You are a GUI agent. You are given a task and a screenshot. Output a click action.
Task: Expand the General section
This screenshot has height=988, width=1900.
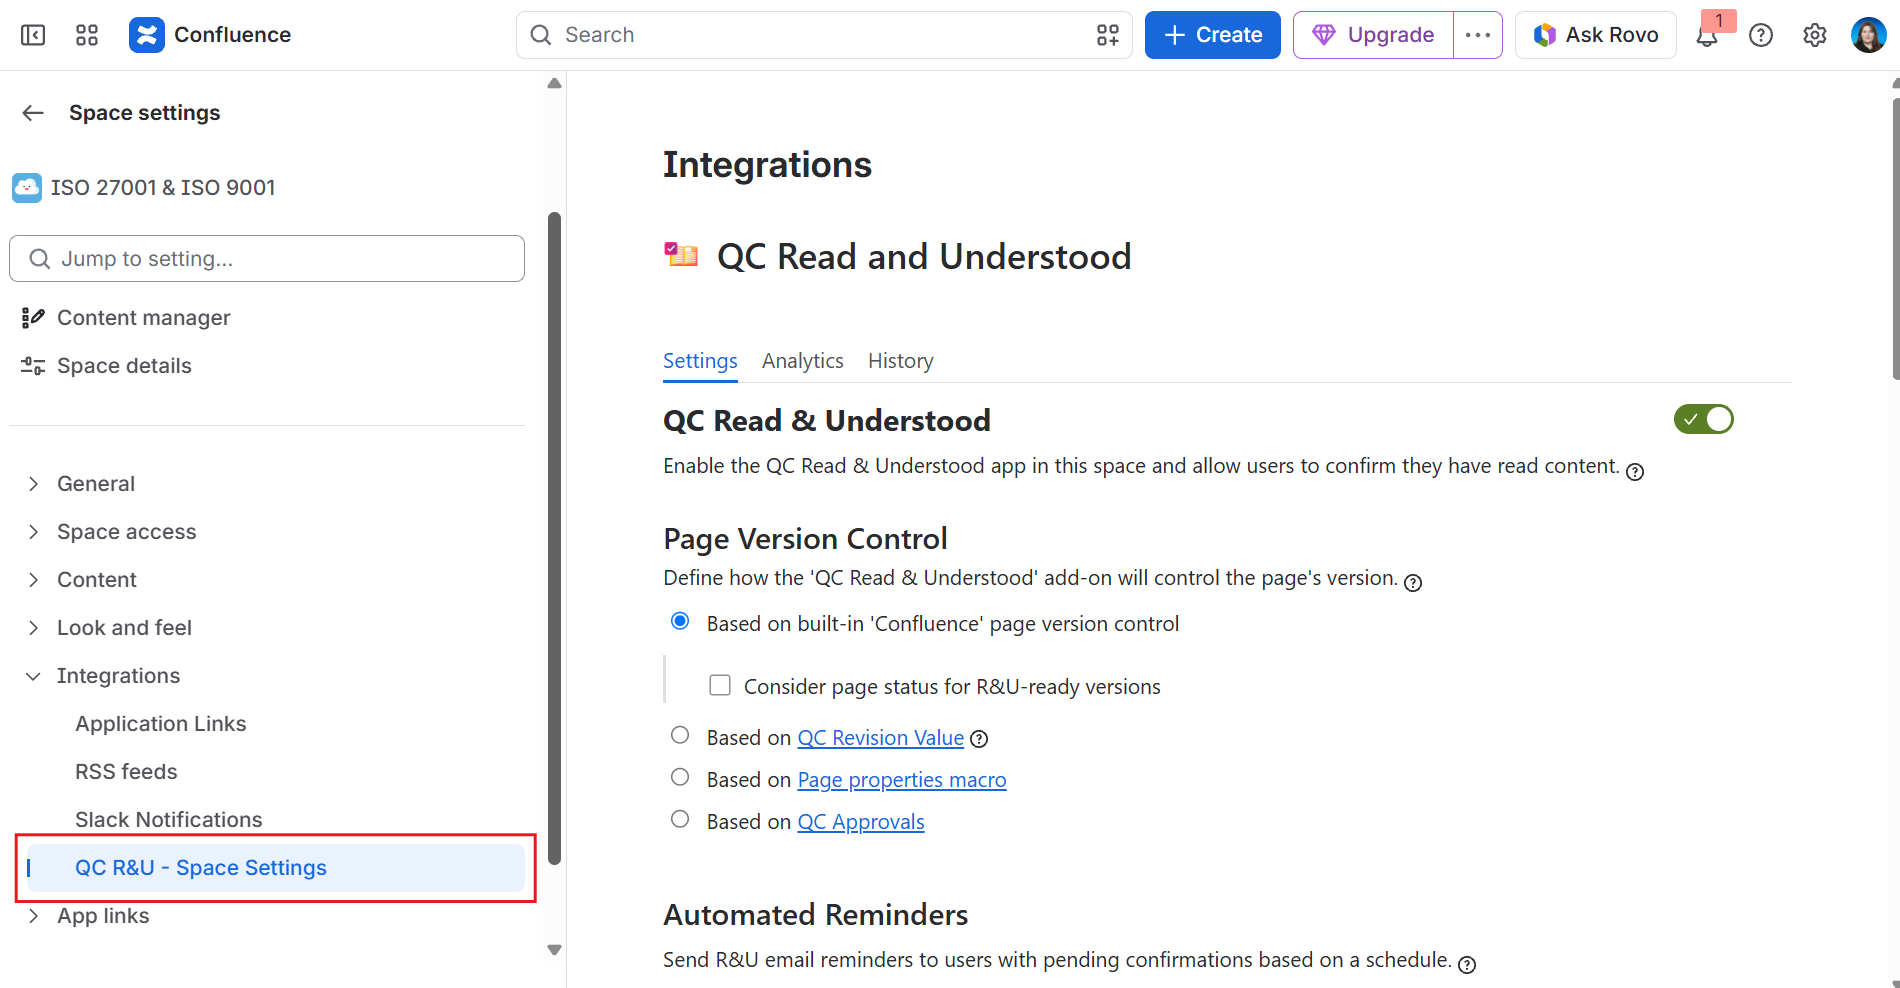tap(33, 484)
